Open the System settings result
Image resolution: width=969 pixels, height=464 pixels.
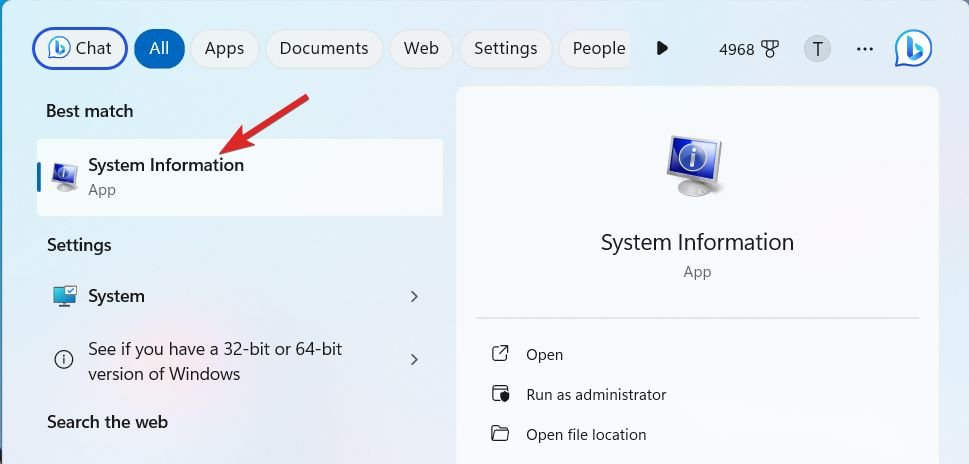240,296
